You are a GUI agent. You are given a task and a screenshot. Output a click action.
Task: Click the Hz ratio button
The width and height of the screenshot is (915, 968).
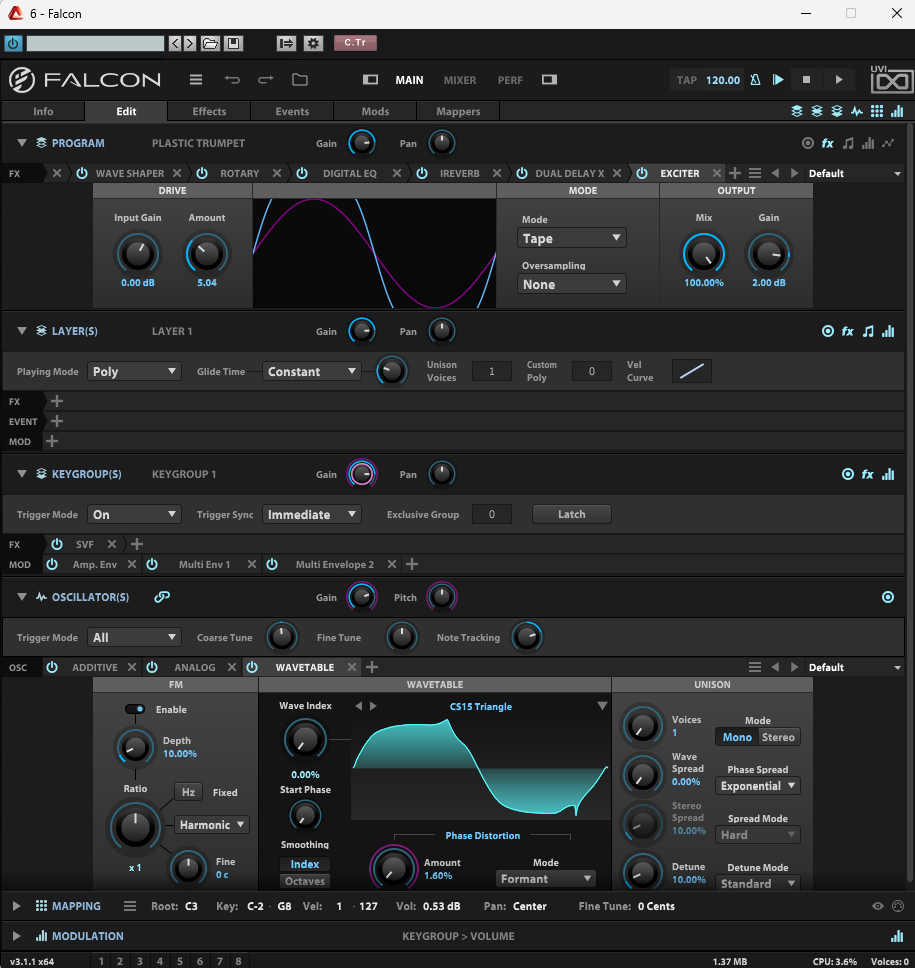click(188, 792)
